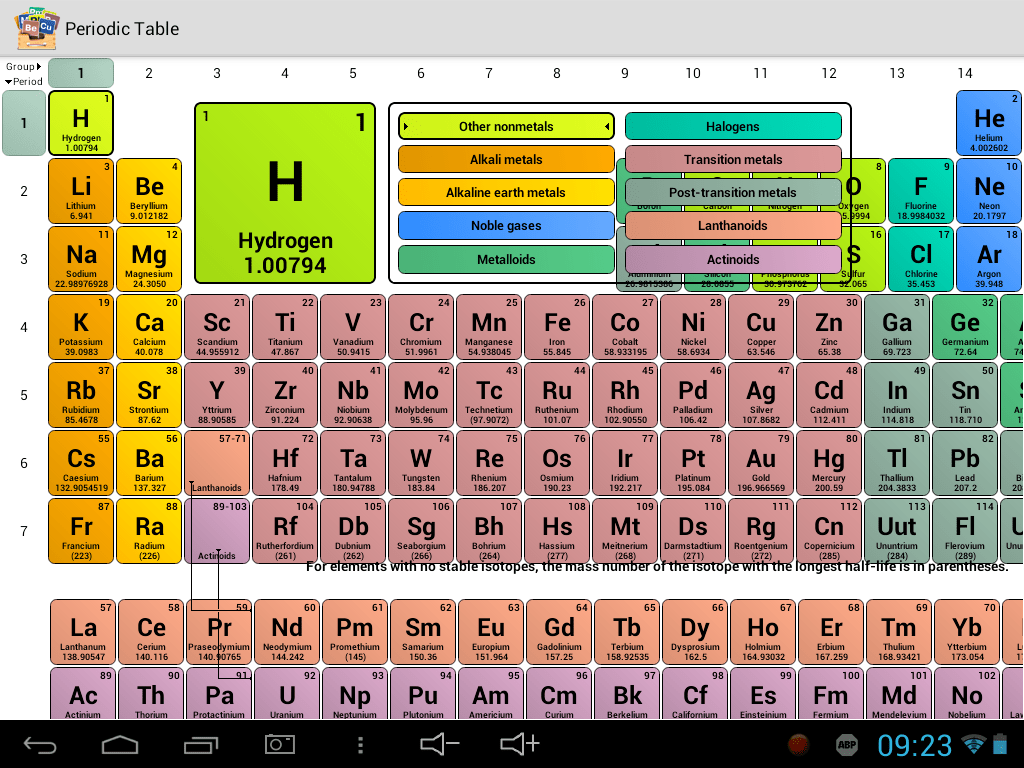This screenshot has width=1024, height=768.
Task: Select the Gold element cell
Action: [x=761, y=463]
